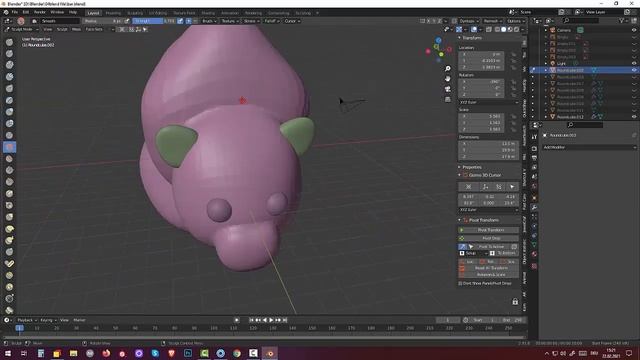Click the To Bottom button
640x360 pixels.
pos(504,253)
